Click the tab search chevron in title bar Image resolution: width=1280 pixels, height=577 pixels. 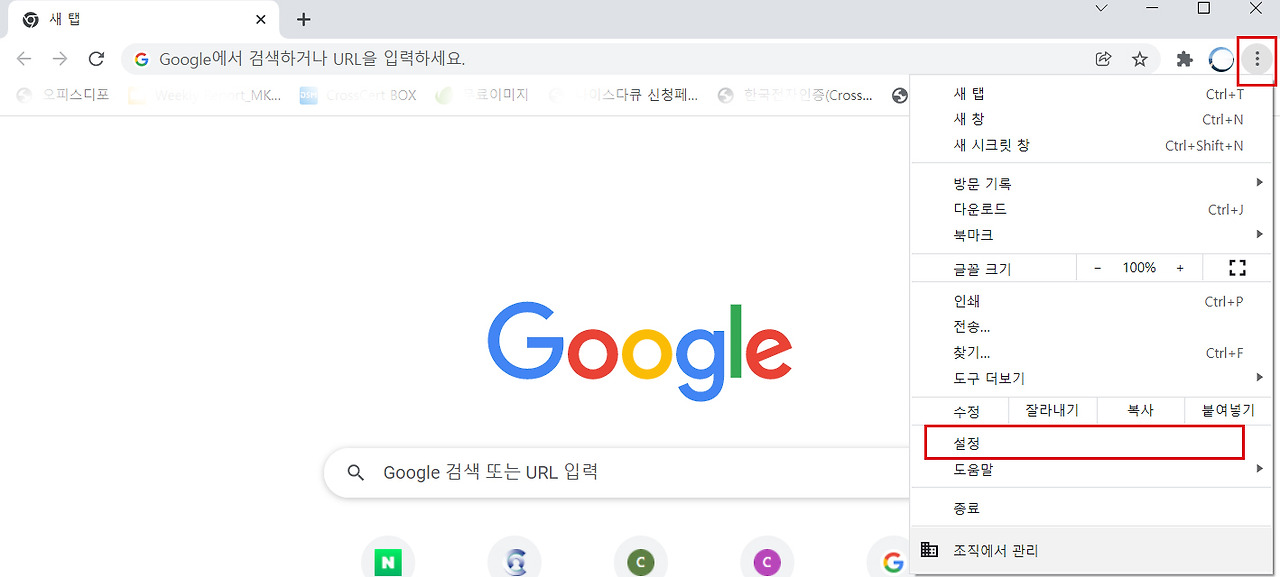(x=1101, y=8)
